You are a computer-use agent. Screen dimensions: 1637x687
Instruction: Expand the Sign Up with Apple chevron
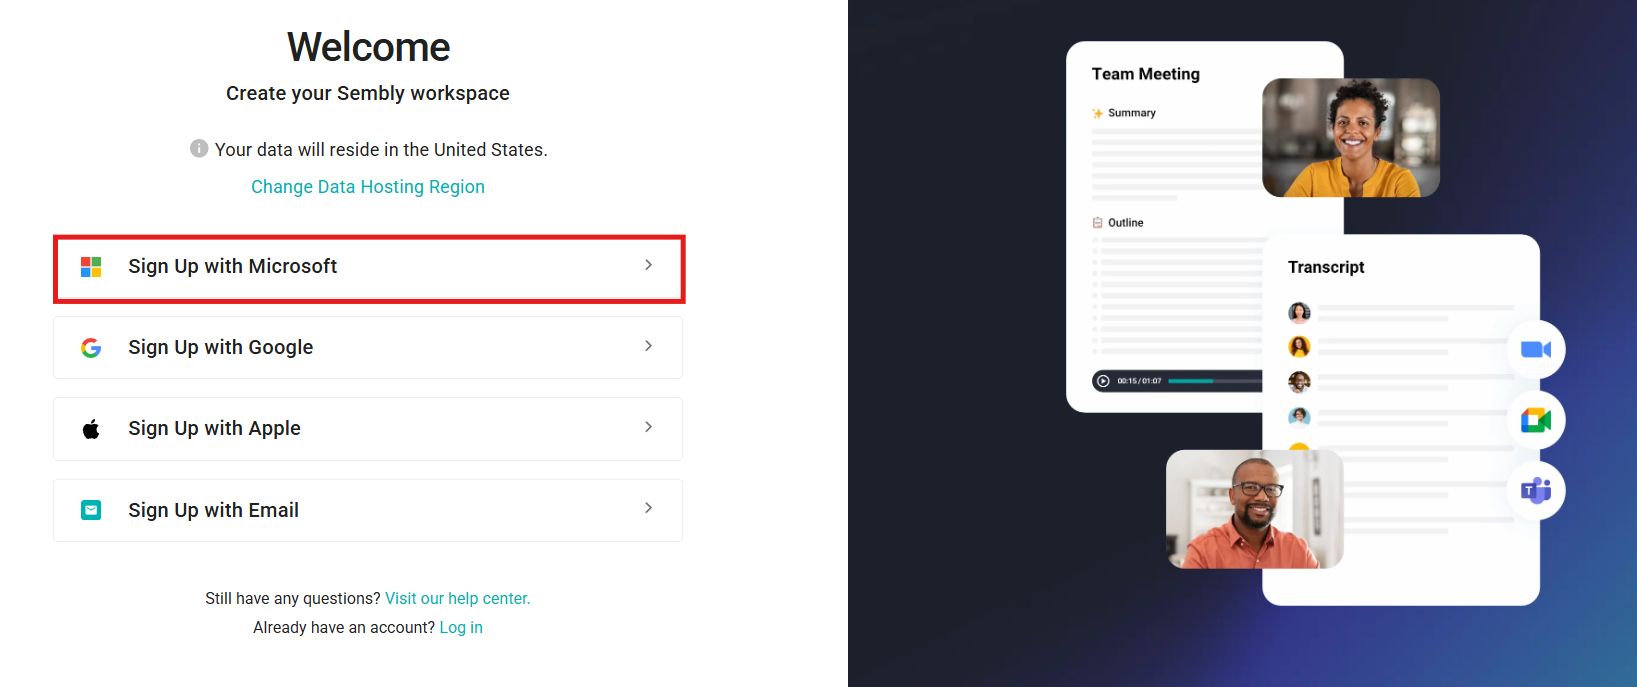648,427
